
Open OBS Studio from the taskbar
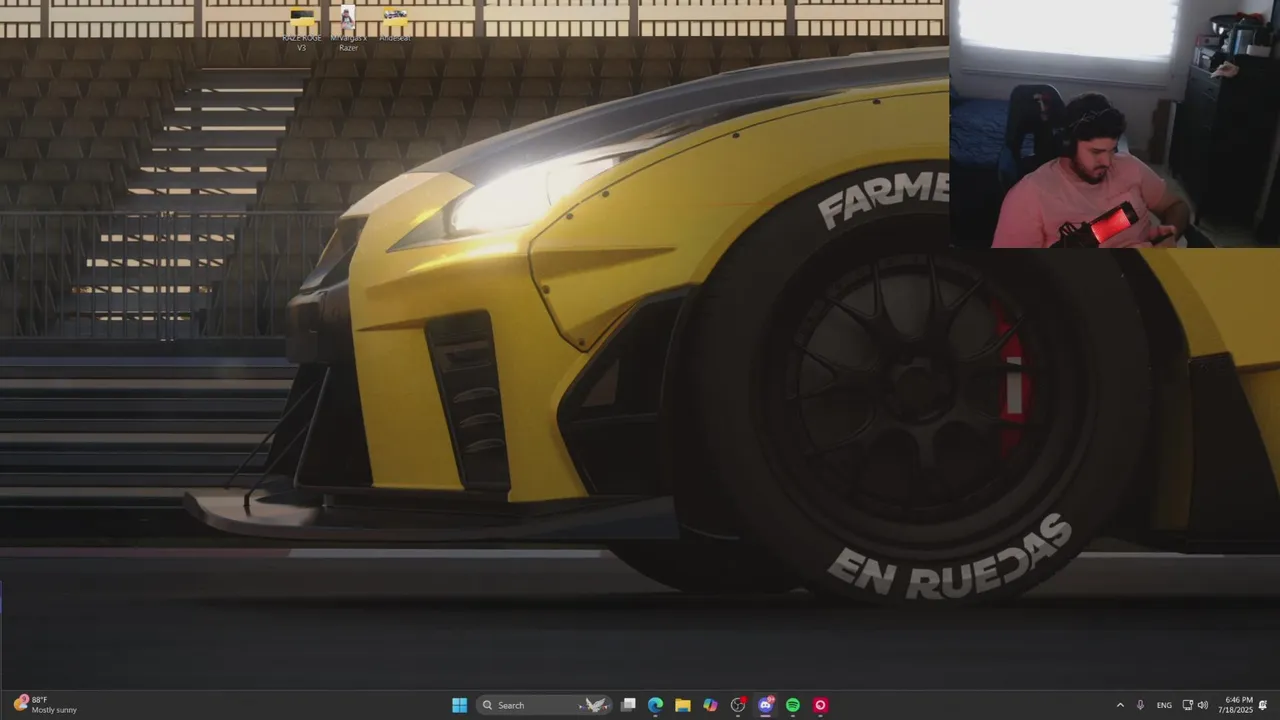pyautogui.click(x=738, y=705)
